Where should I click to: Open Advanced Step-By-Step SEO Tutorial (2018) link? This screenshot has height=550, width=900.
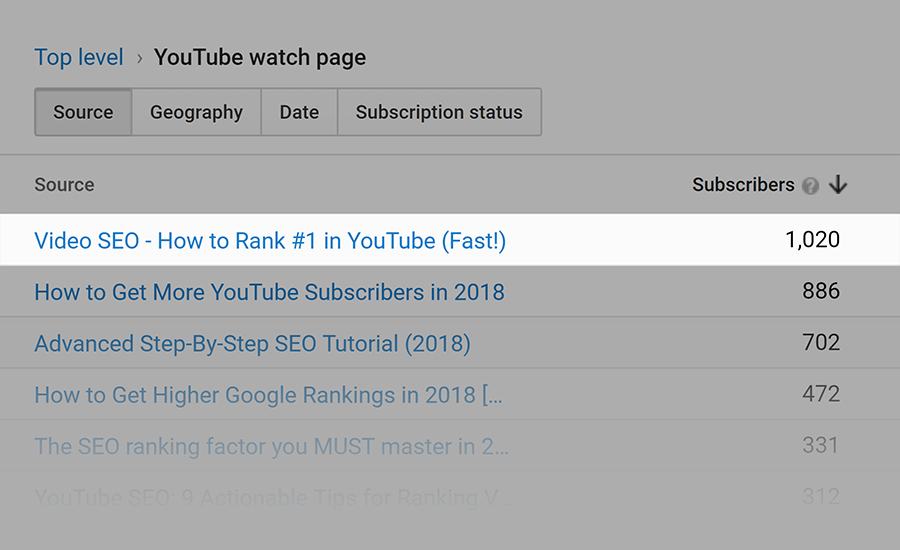tap(252, 344)
